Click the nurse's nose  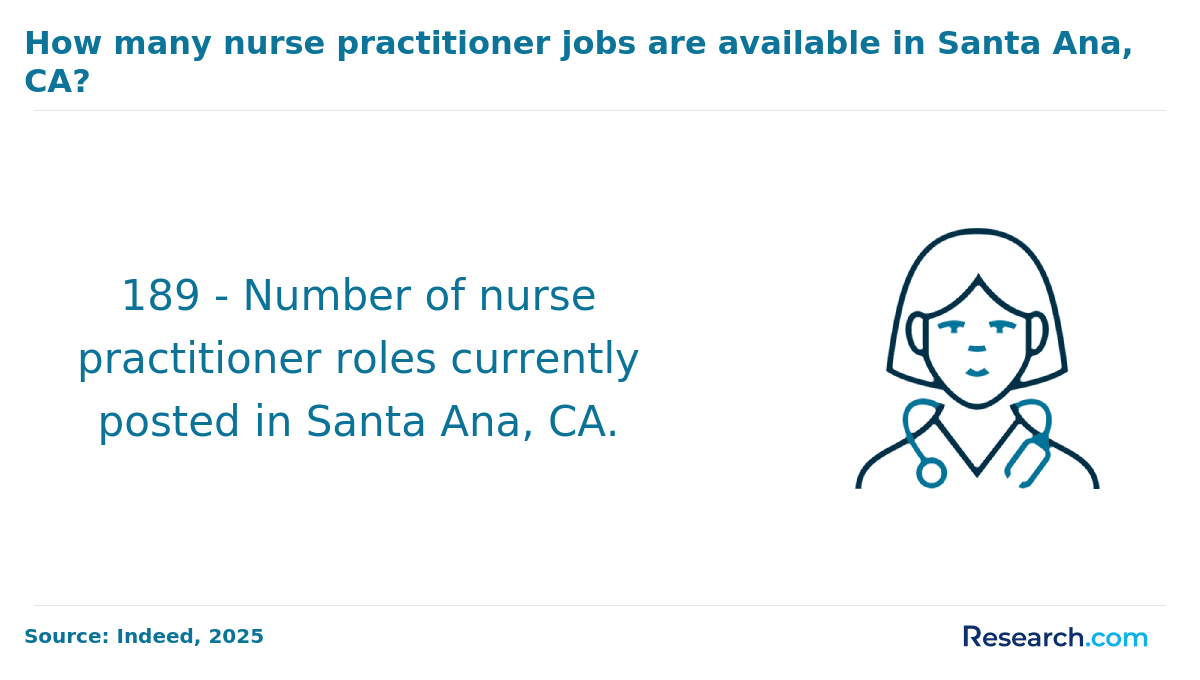(977, 348)
